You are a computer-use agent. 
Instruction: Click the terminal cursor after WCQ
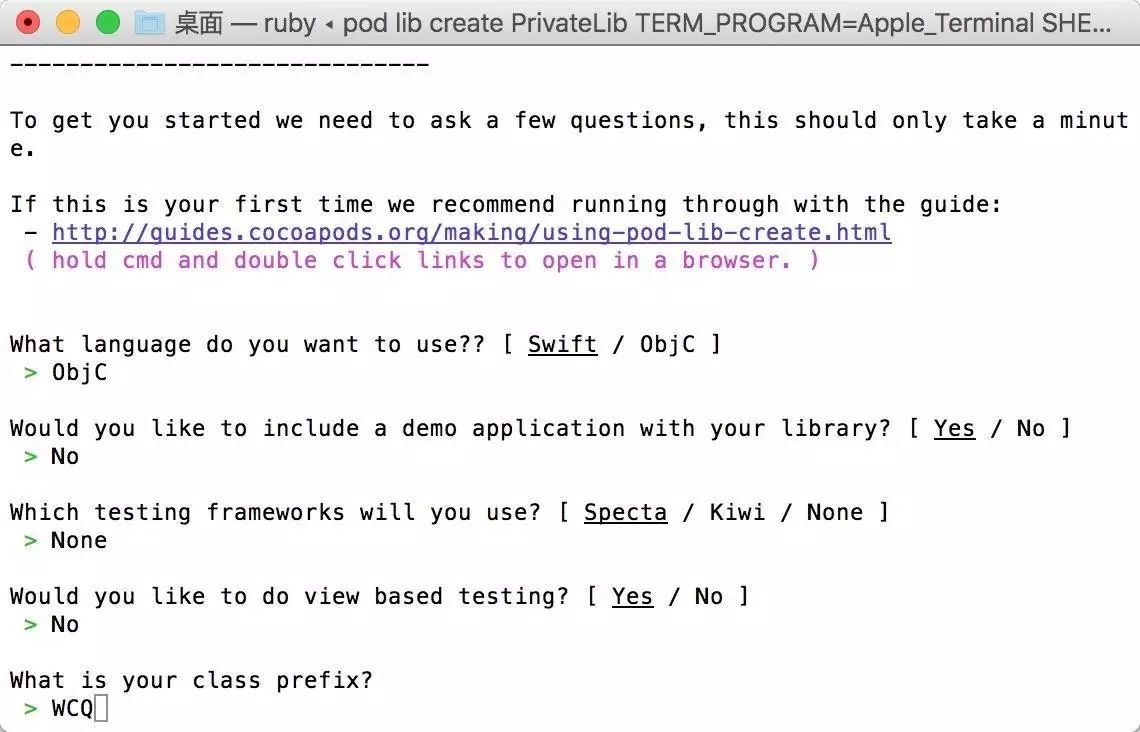coord(101,708)
